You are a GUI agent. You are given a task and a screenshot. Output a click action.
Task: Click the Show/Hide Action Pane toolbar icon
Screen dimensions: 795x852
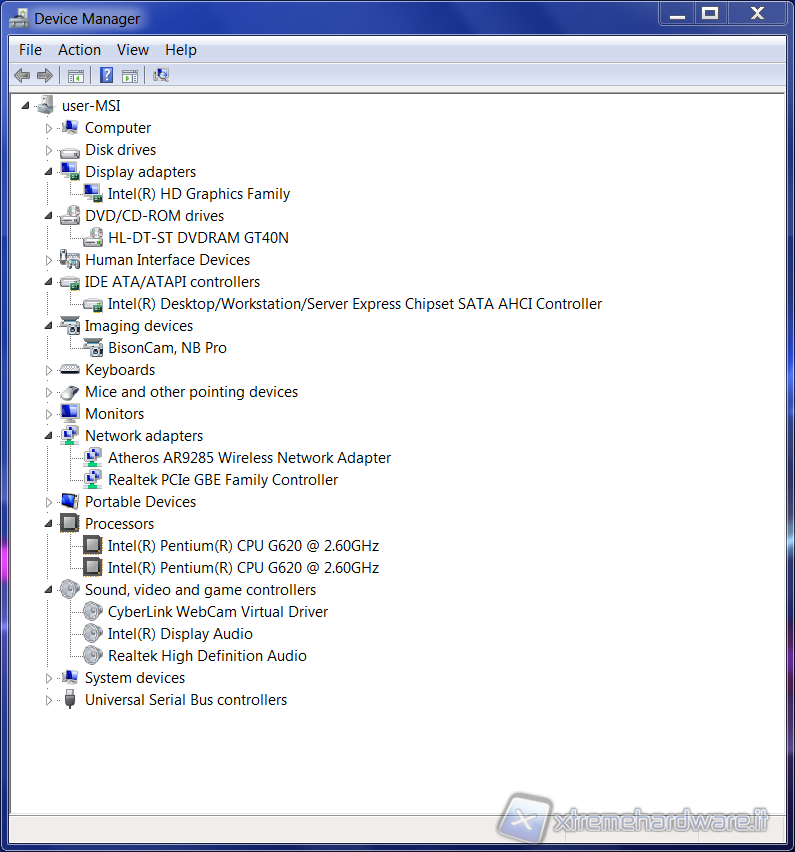[130, 75]
